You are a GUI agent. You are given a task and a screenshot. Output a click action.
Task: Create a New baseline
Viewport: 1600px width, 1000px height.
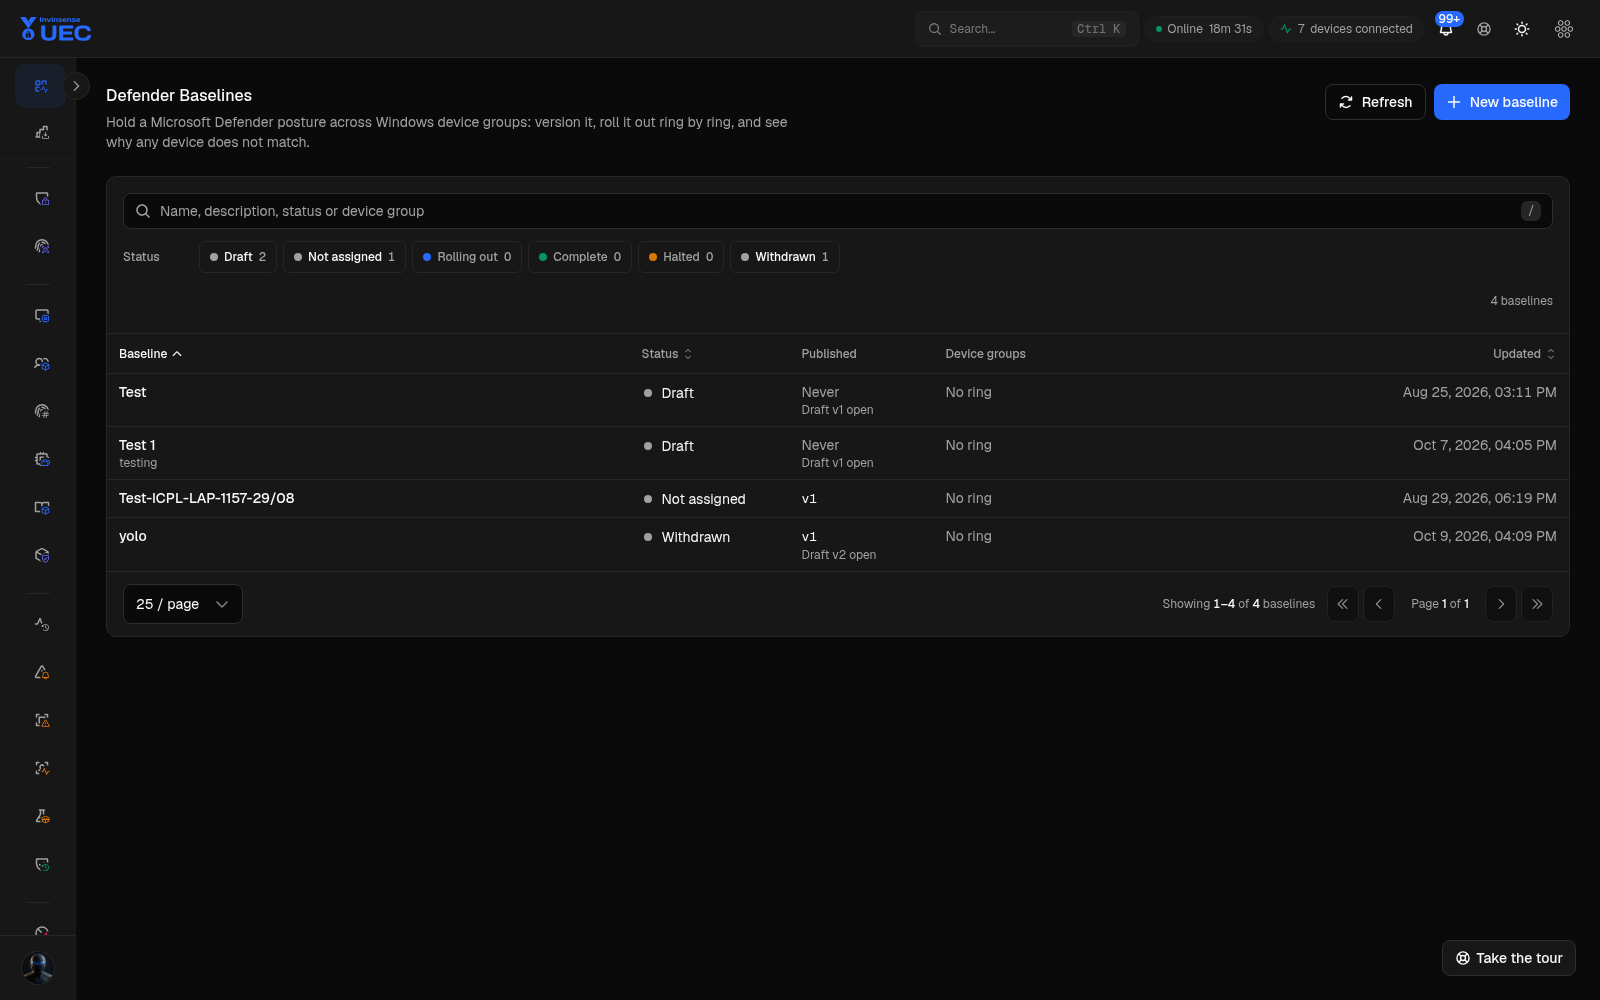click(x=1501, y=102)
